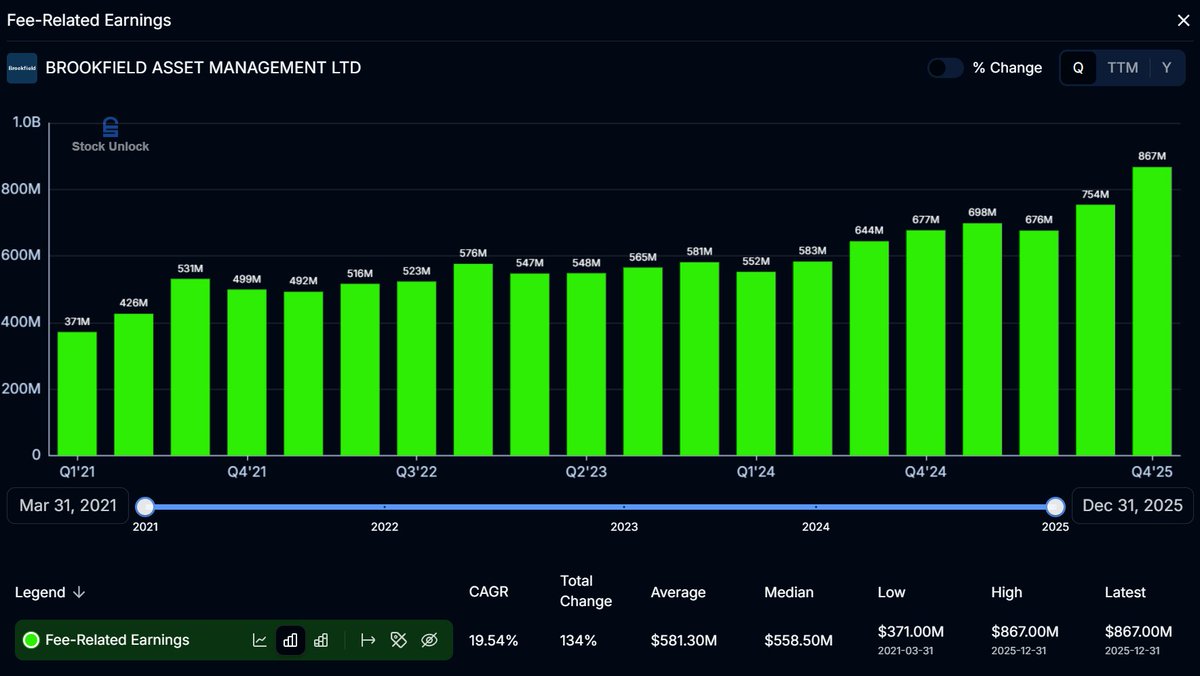Click the bar labeled 644M

pos(868,349)
